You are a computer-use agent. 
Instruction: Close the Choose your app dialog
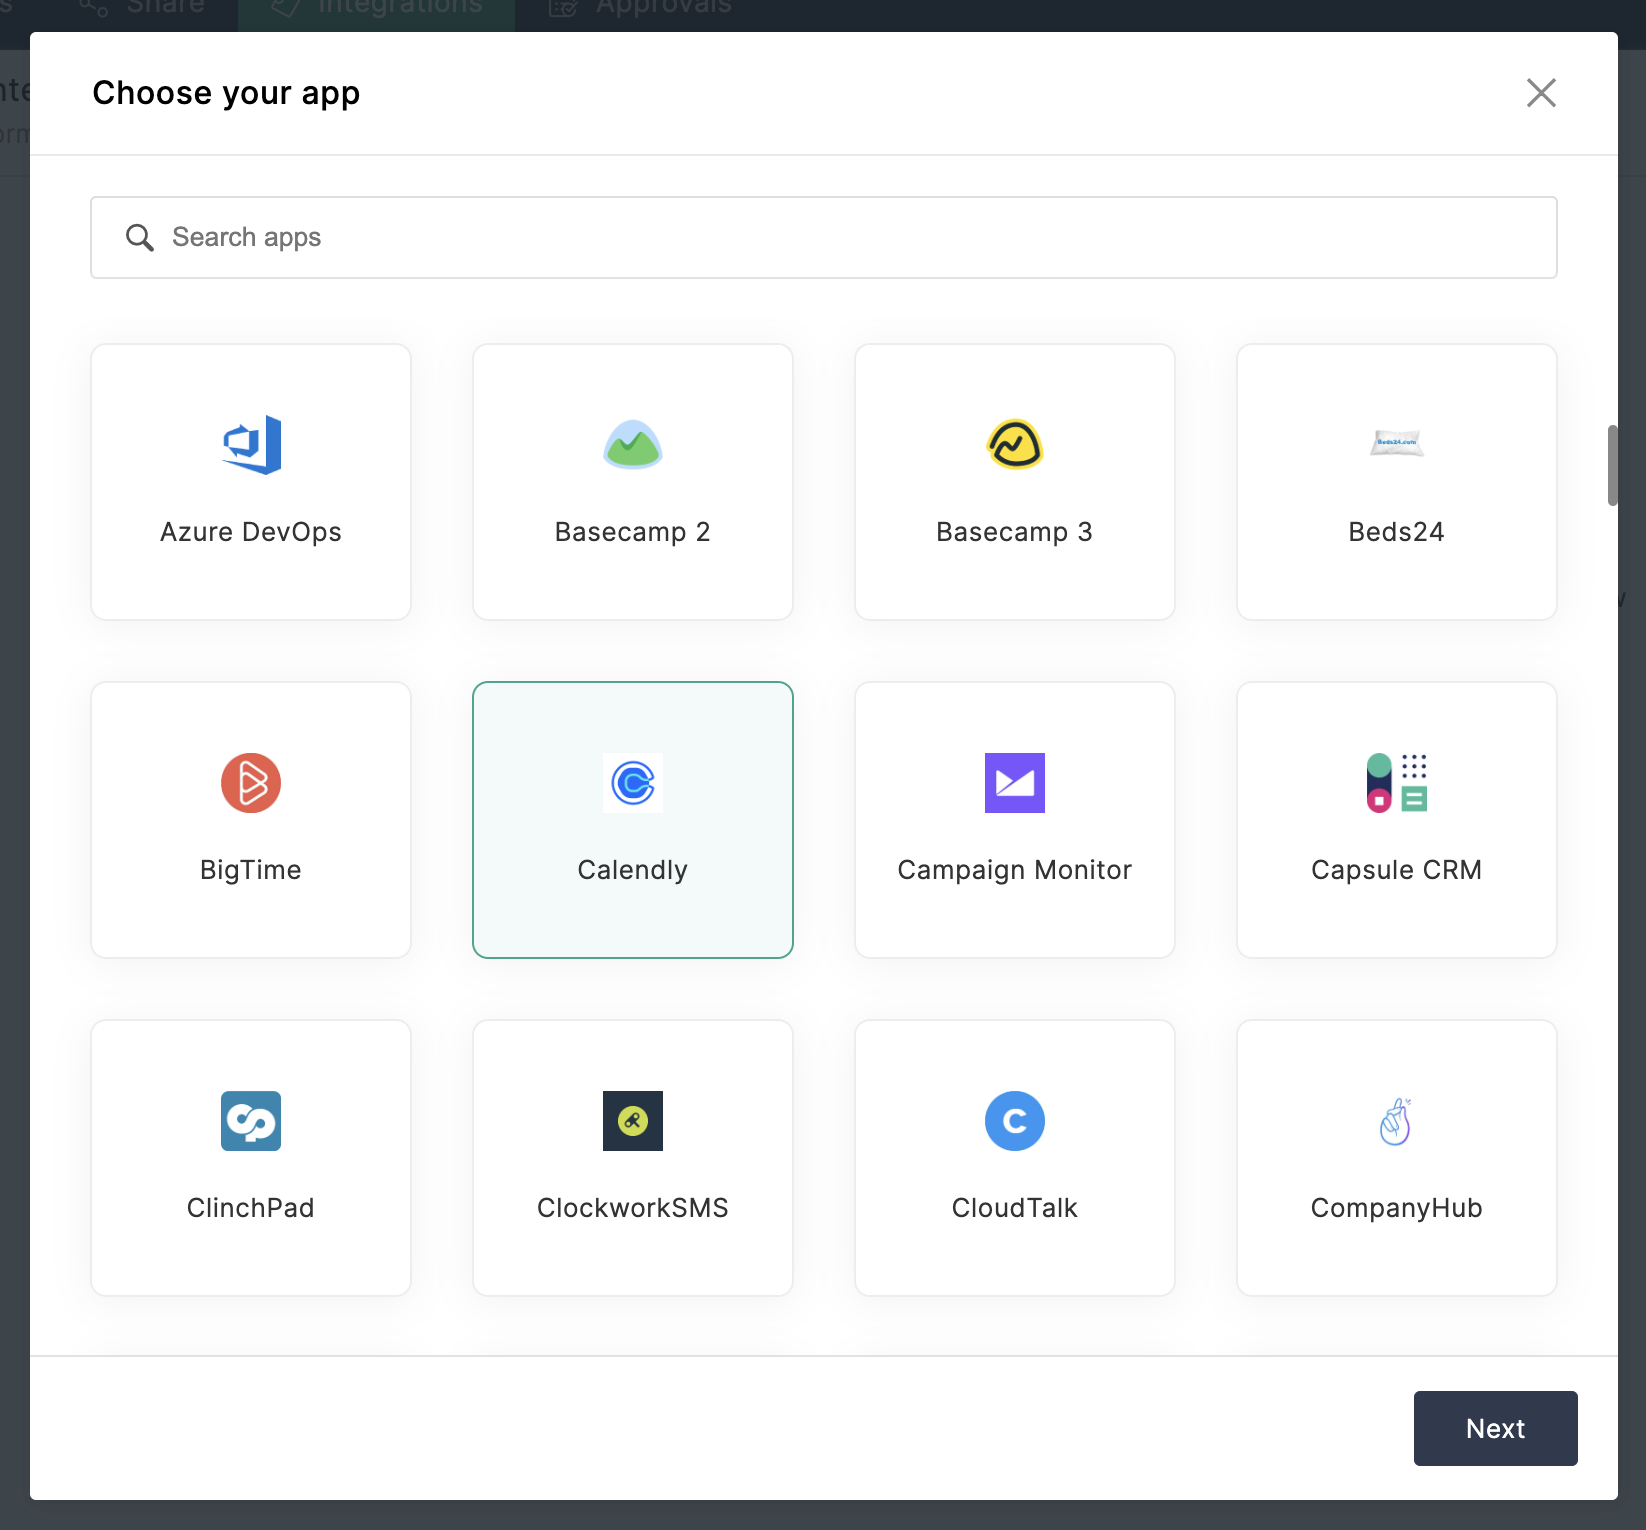pos(1541,93)
